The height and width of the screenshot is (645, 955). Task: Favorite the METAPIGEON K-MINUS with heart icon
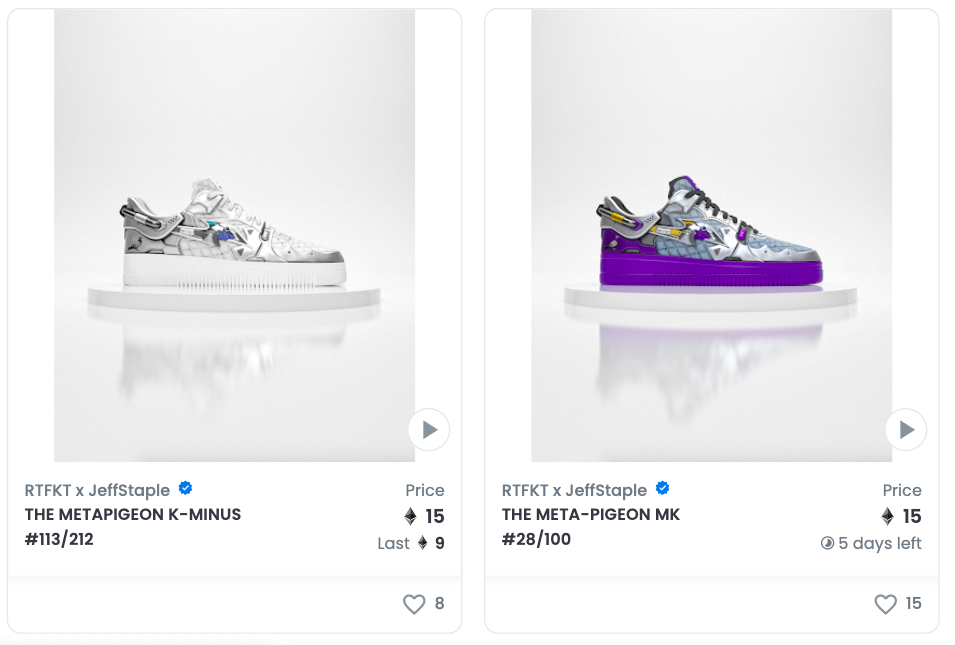(x=414, y=604)
